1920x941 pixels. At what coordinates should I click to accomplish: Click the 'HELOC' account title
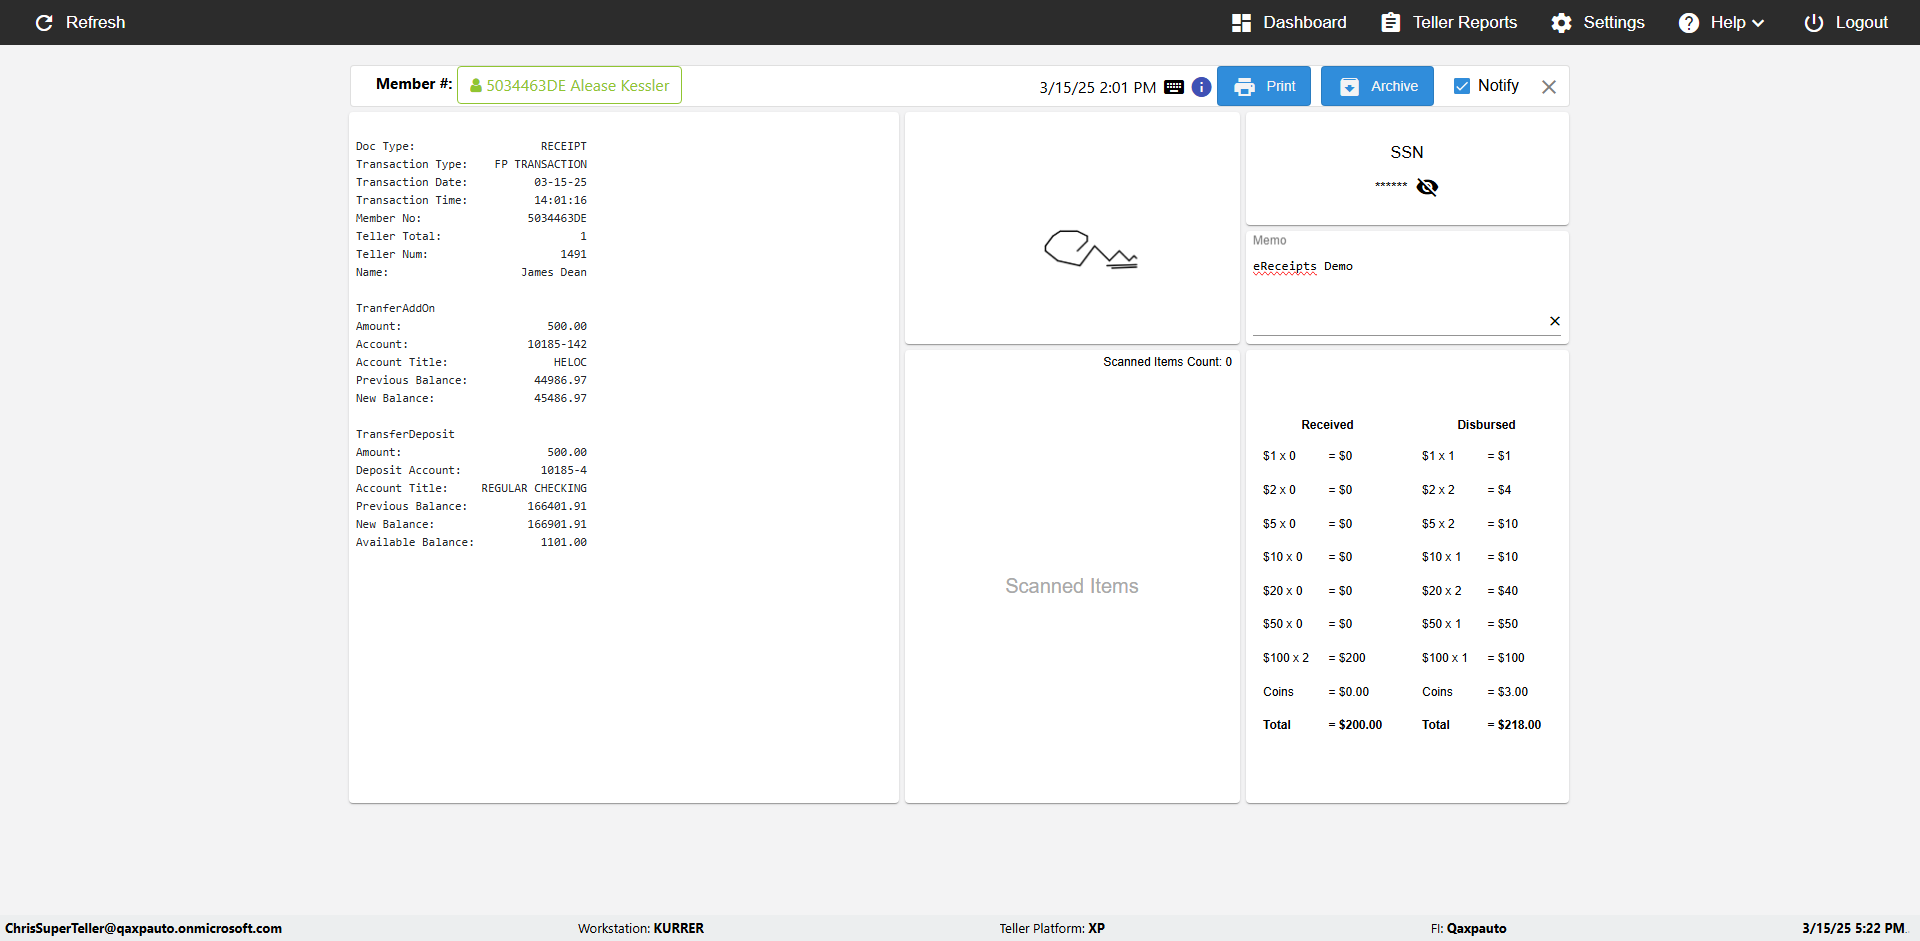coord(570,362)
